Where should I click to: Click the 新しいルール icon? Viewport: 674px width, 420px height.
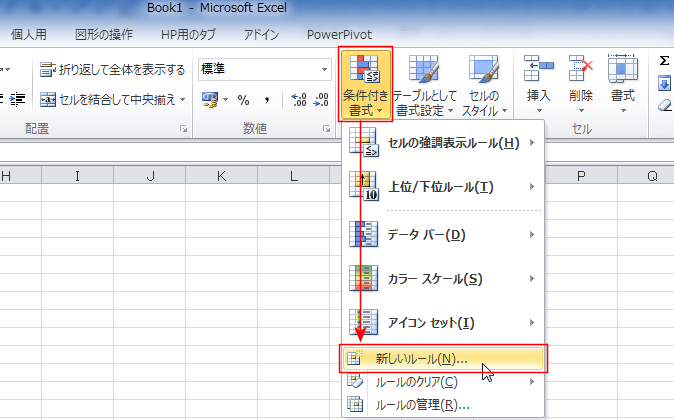(355, 358)
